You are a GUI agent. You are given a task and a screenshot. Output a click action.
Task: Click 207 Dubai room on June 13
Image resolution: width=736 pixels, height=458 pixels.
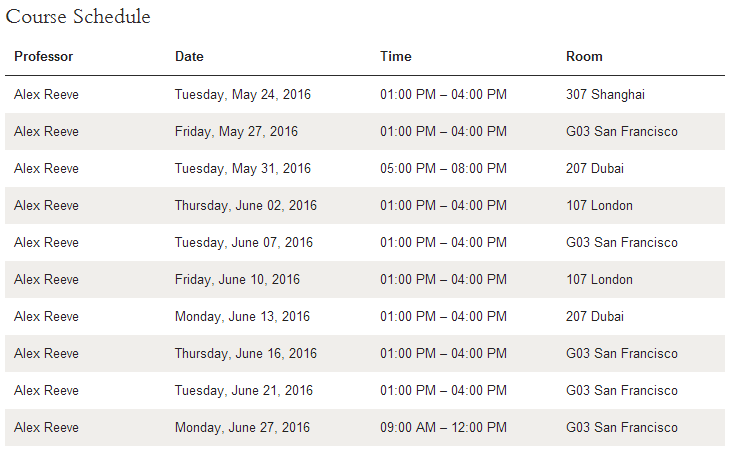[595, 316]
